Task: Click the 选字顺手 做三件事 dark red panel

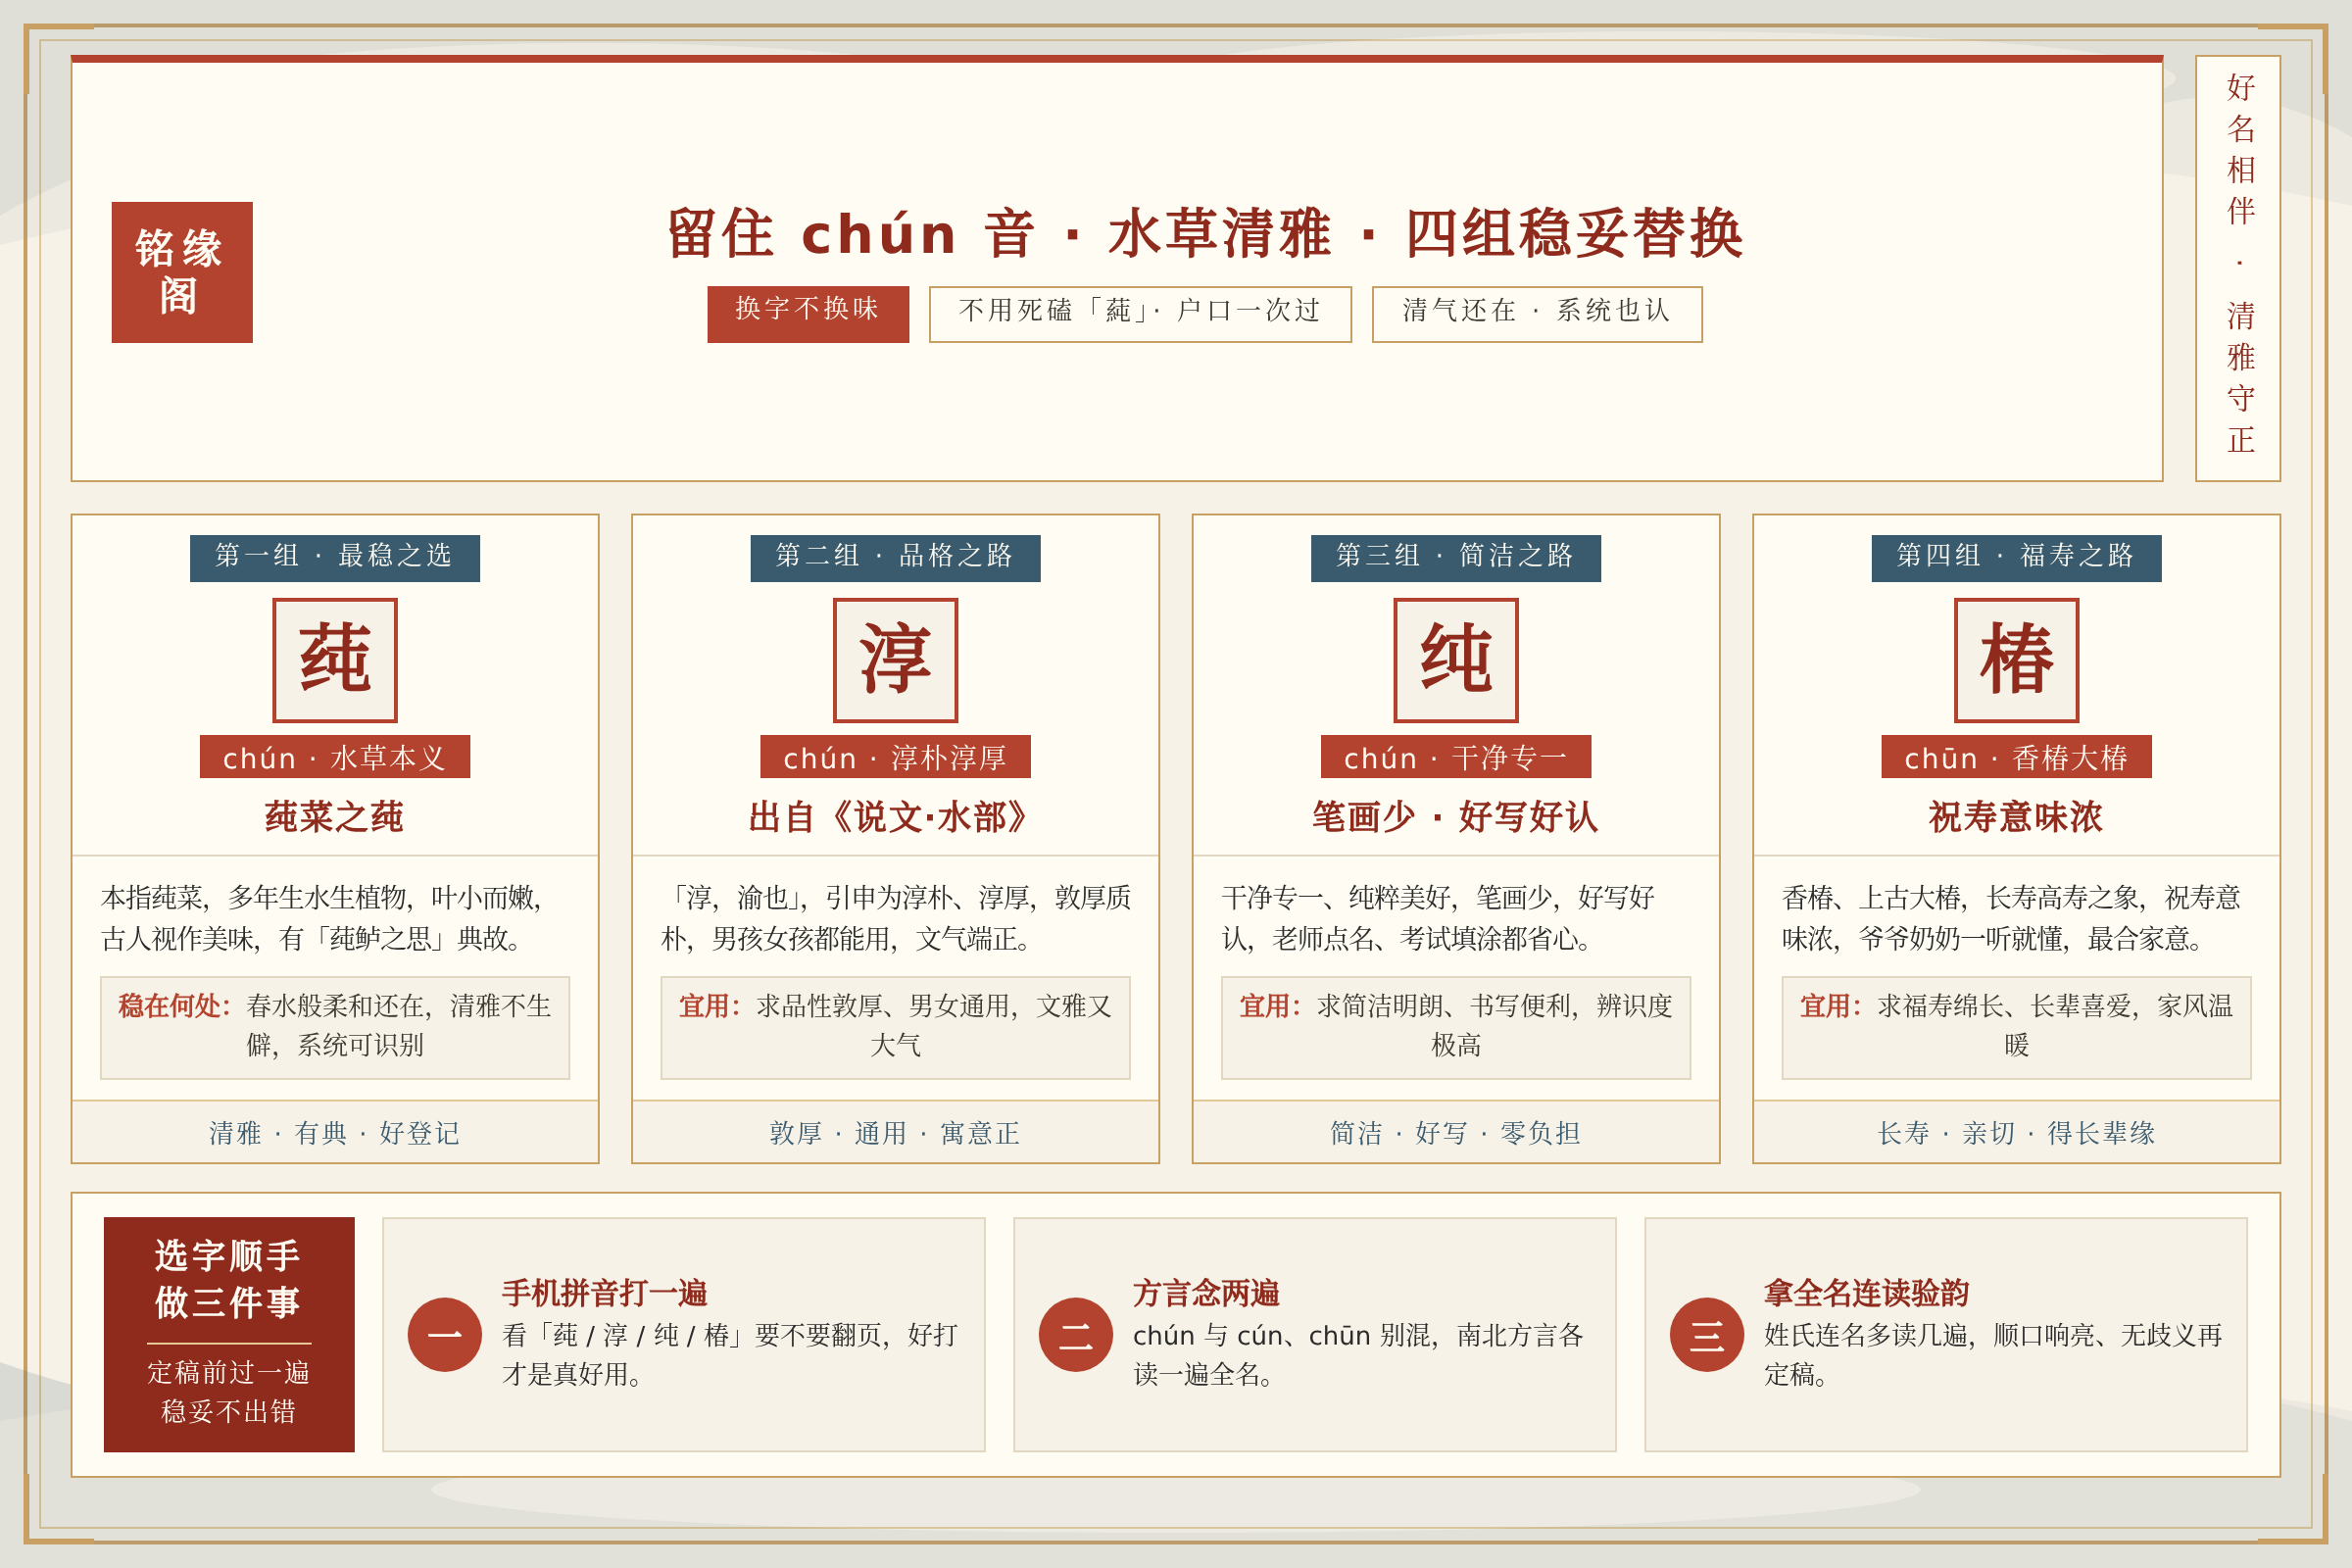Action: tap(229, 1335)
